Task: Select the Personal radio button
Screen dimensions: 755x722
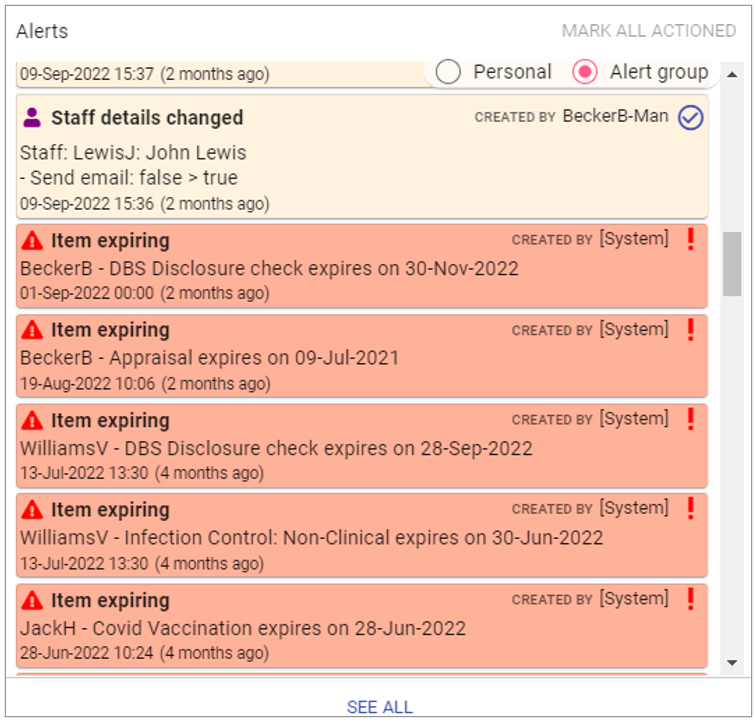Action: 449,72
